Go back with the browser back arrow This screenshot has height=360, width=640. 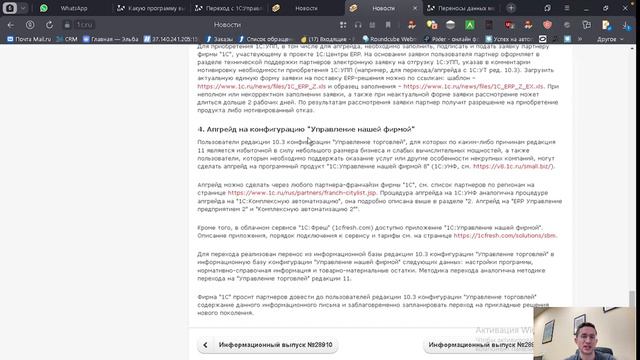(x=11, y=25)
